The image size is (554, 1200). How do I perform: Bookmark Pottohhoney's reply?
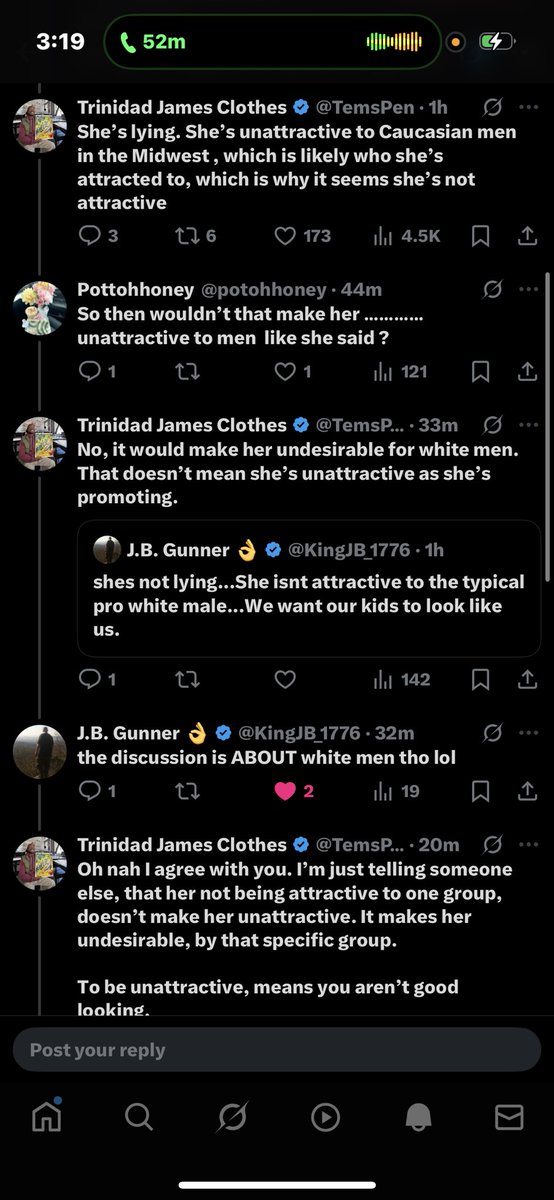pos(480,372)
